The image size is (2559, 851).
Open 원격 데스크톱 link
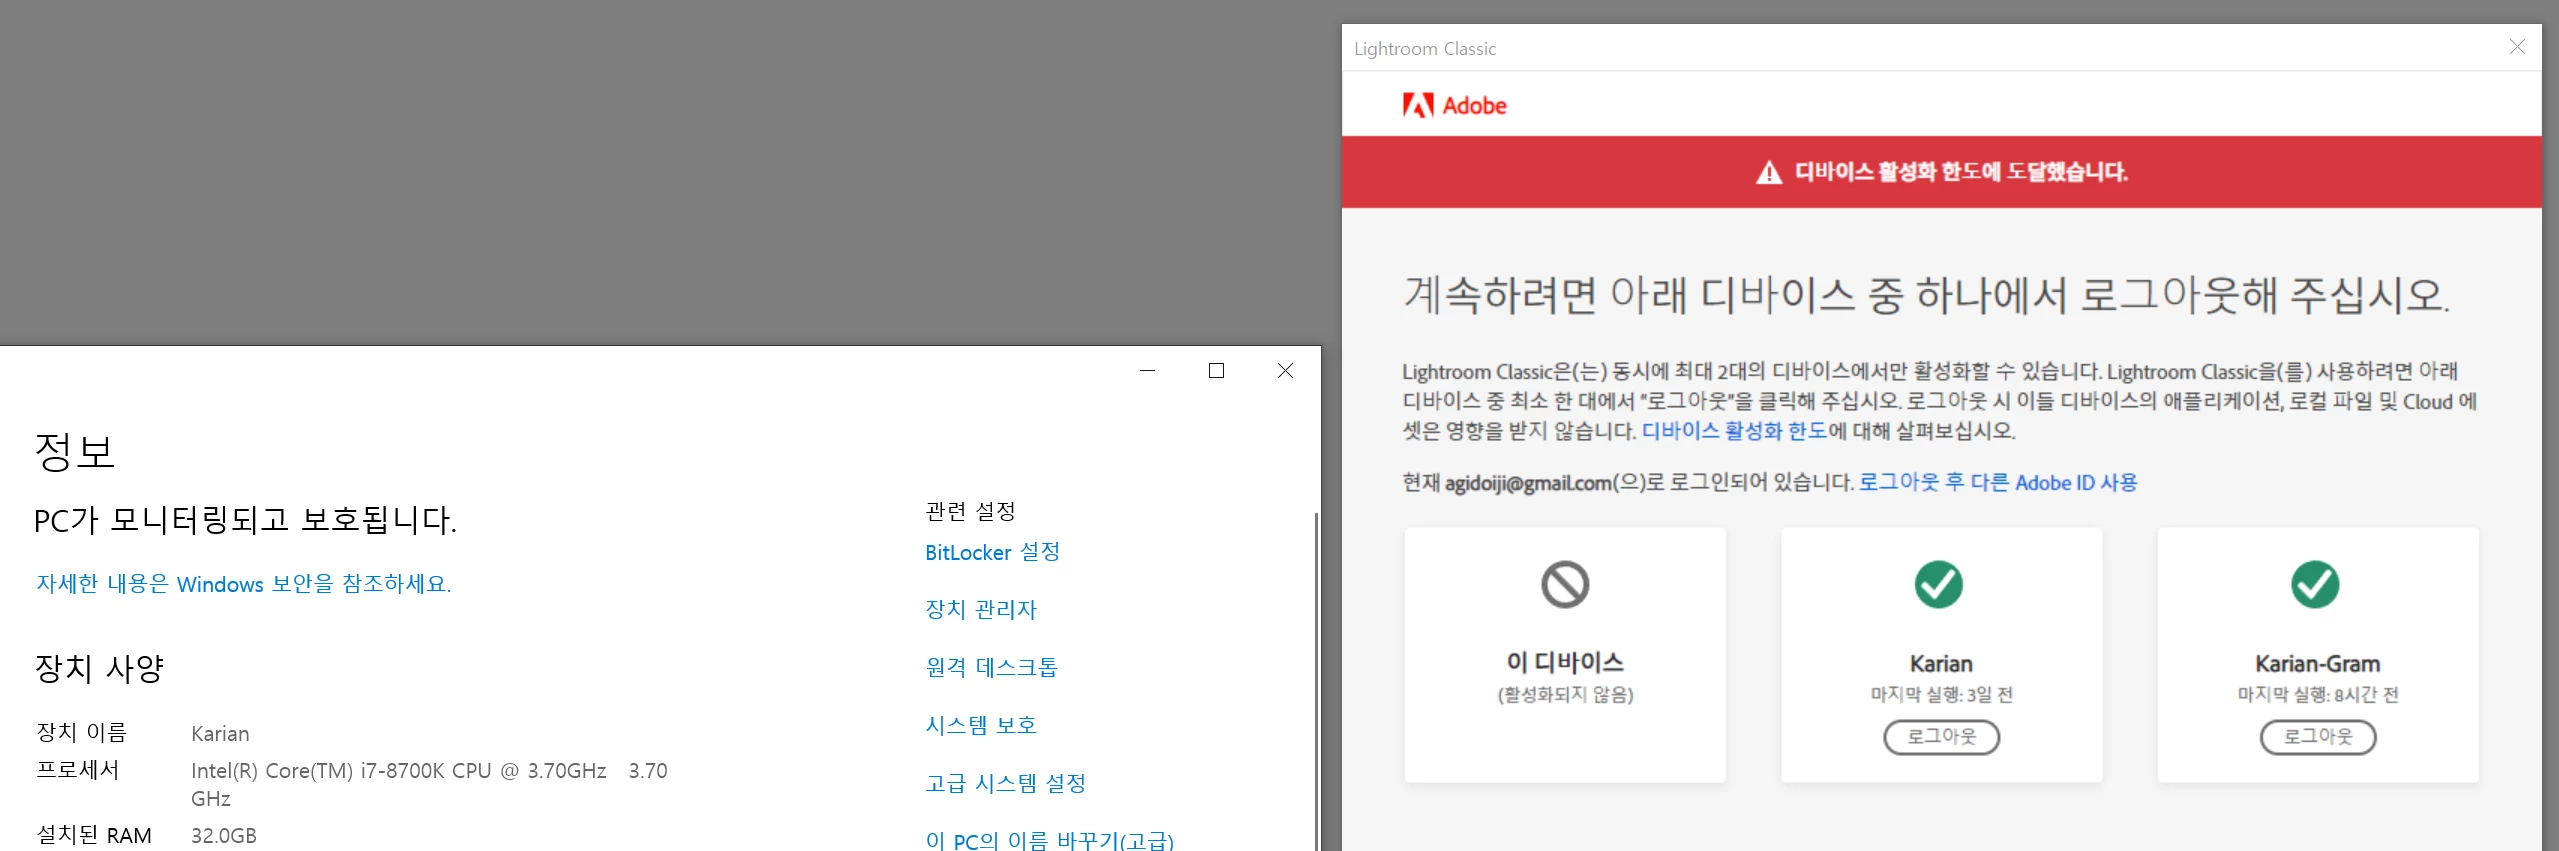[991, 667]
